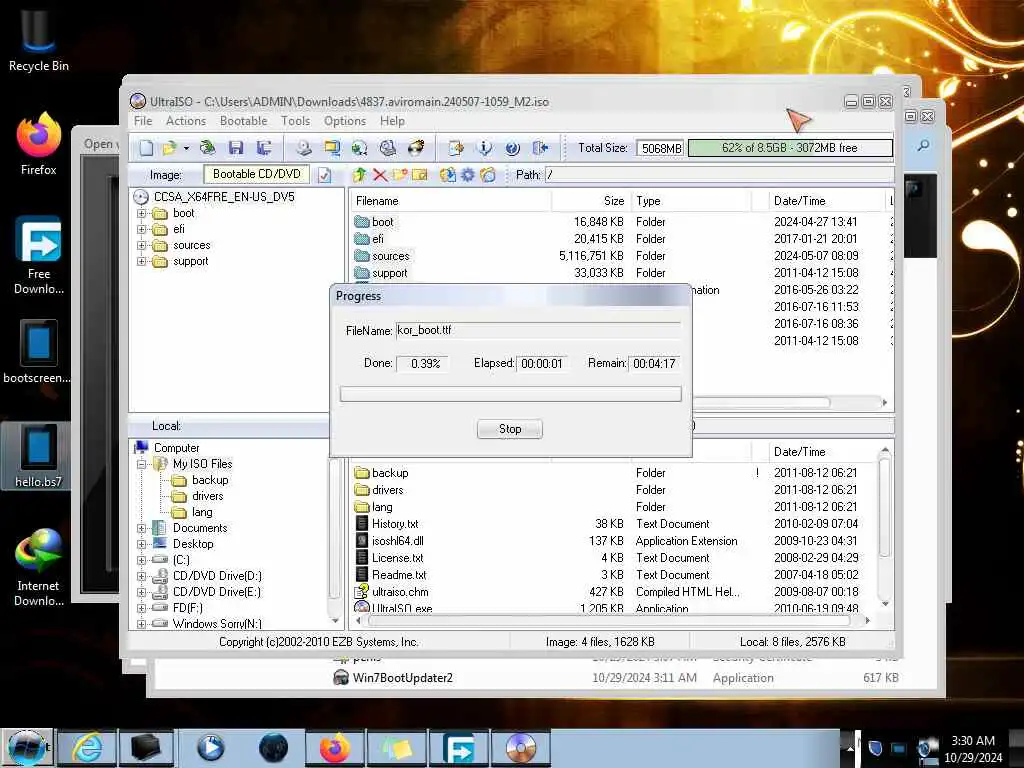Click the Make CD/DVD Image icon
Screen dimensions: 1024x768
[304, 148]
